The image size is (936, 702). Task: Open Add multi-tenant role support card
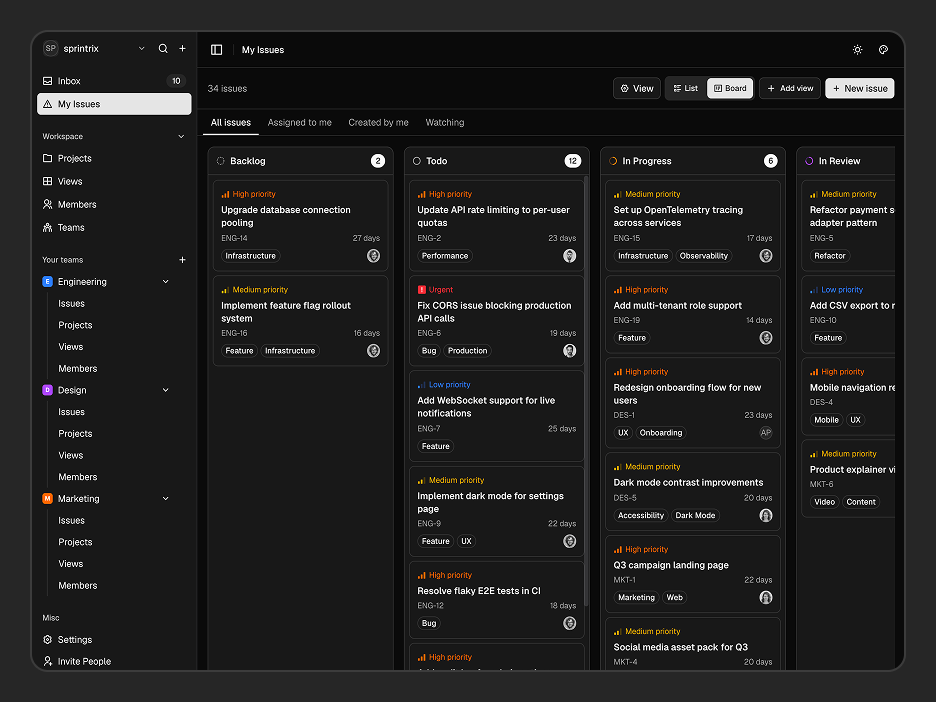(693, 314)
